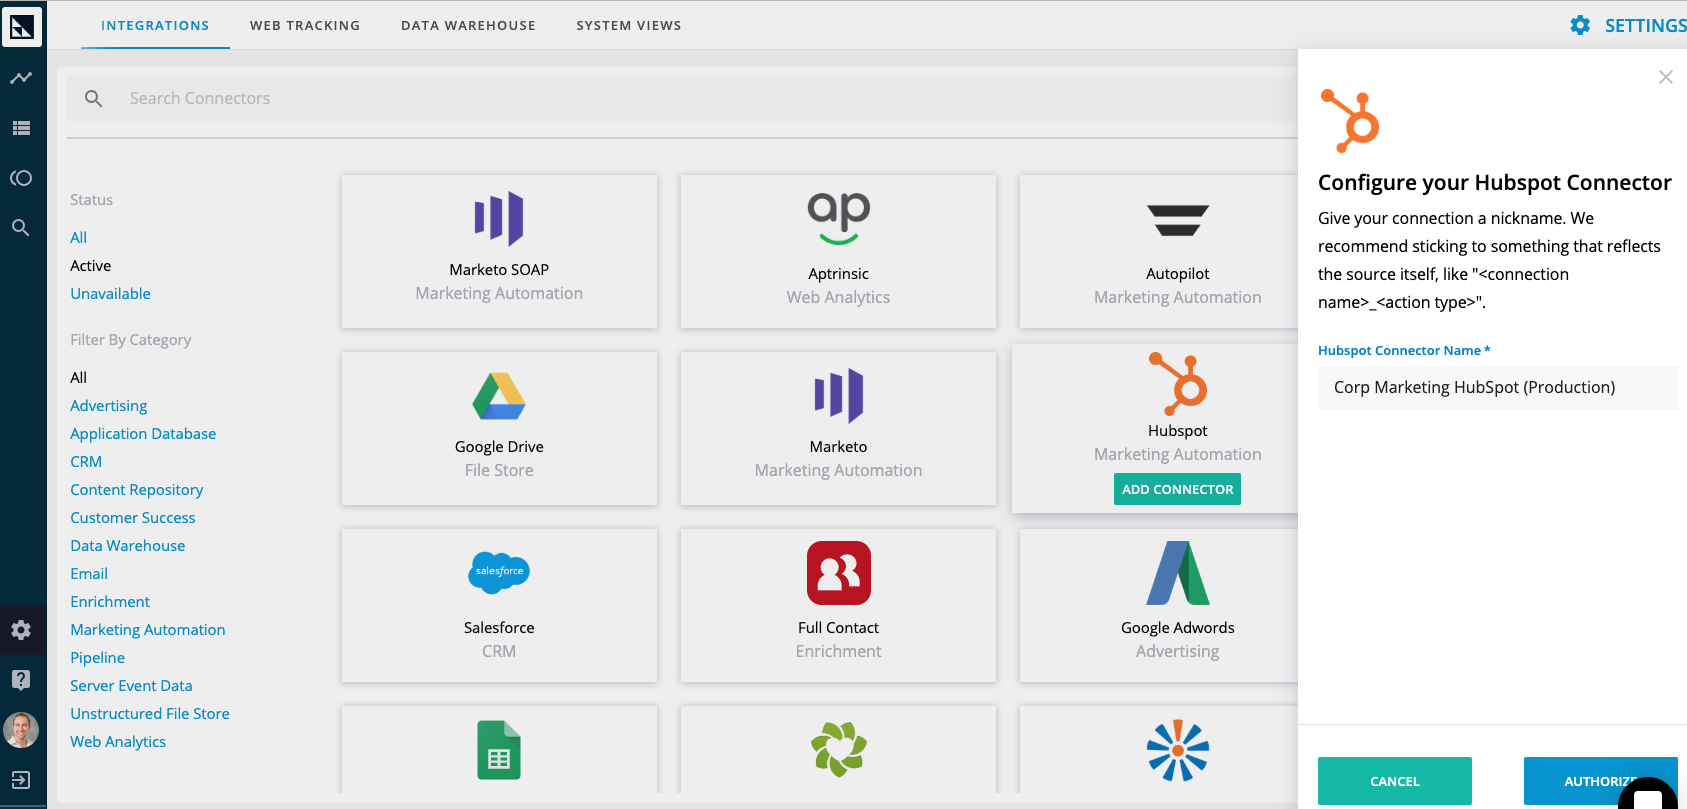Screen dimensions: 1687x809
Task: Select the blue starburst connector icon
Action: pos(1178,750)
